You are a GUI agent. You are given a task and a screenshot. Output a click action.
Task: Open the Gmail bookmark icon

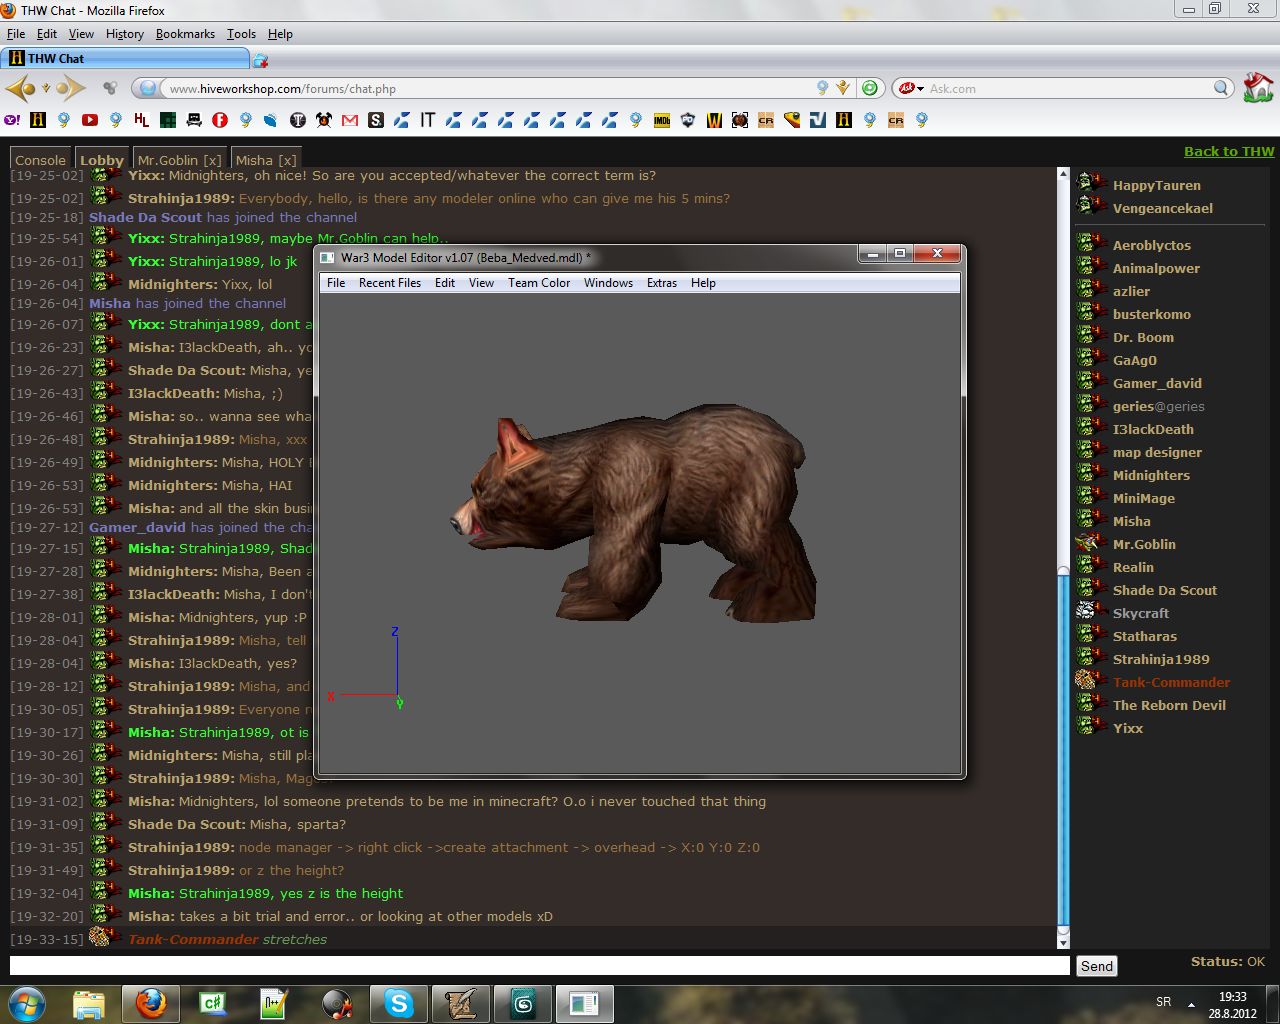click(350, 120)
